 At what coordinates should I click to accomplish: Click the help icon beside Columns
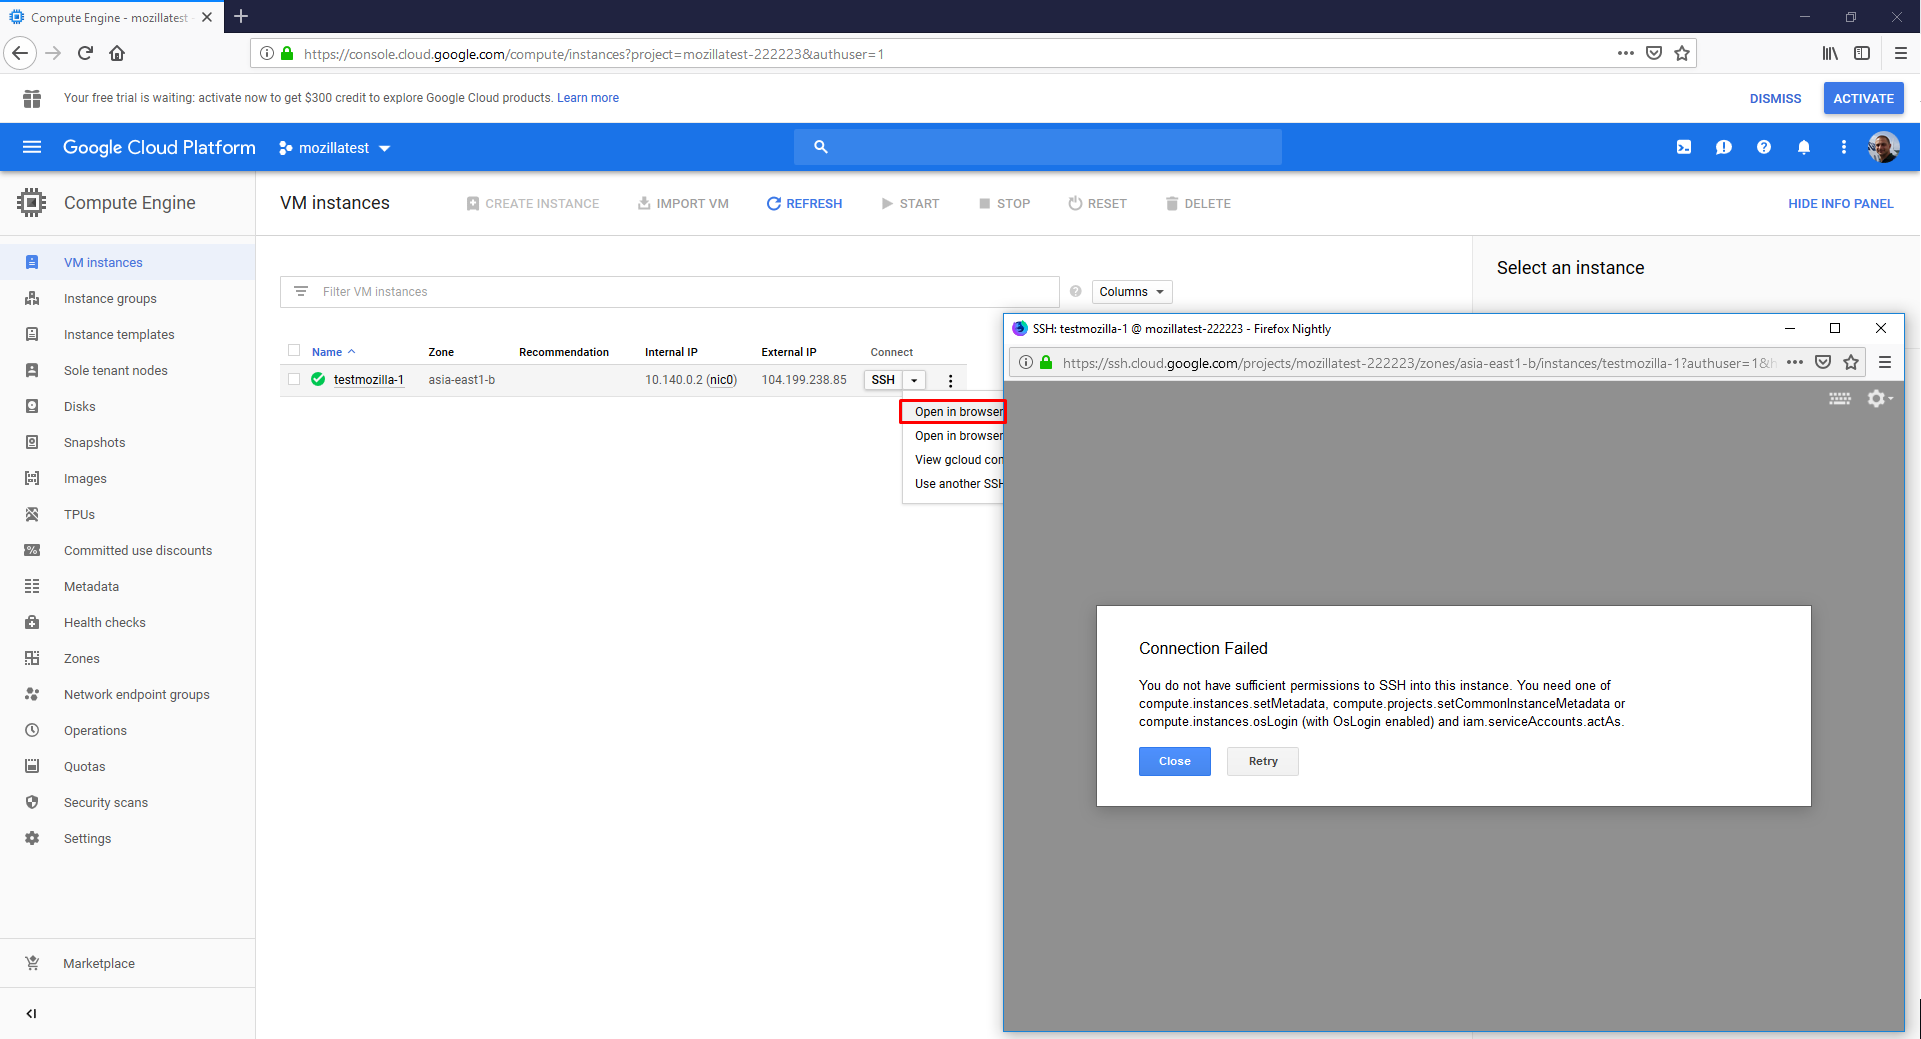pyautogui.click(x=1076, y=292)
